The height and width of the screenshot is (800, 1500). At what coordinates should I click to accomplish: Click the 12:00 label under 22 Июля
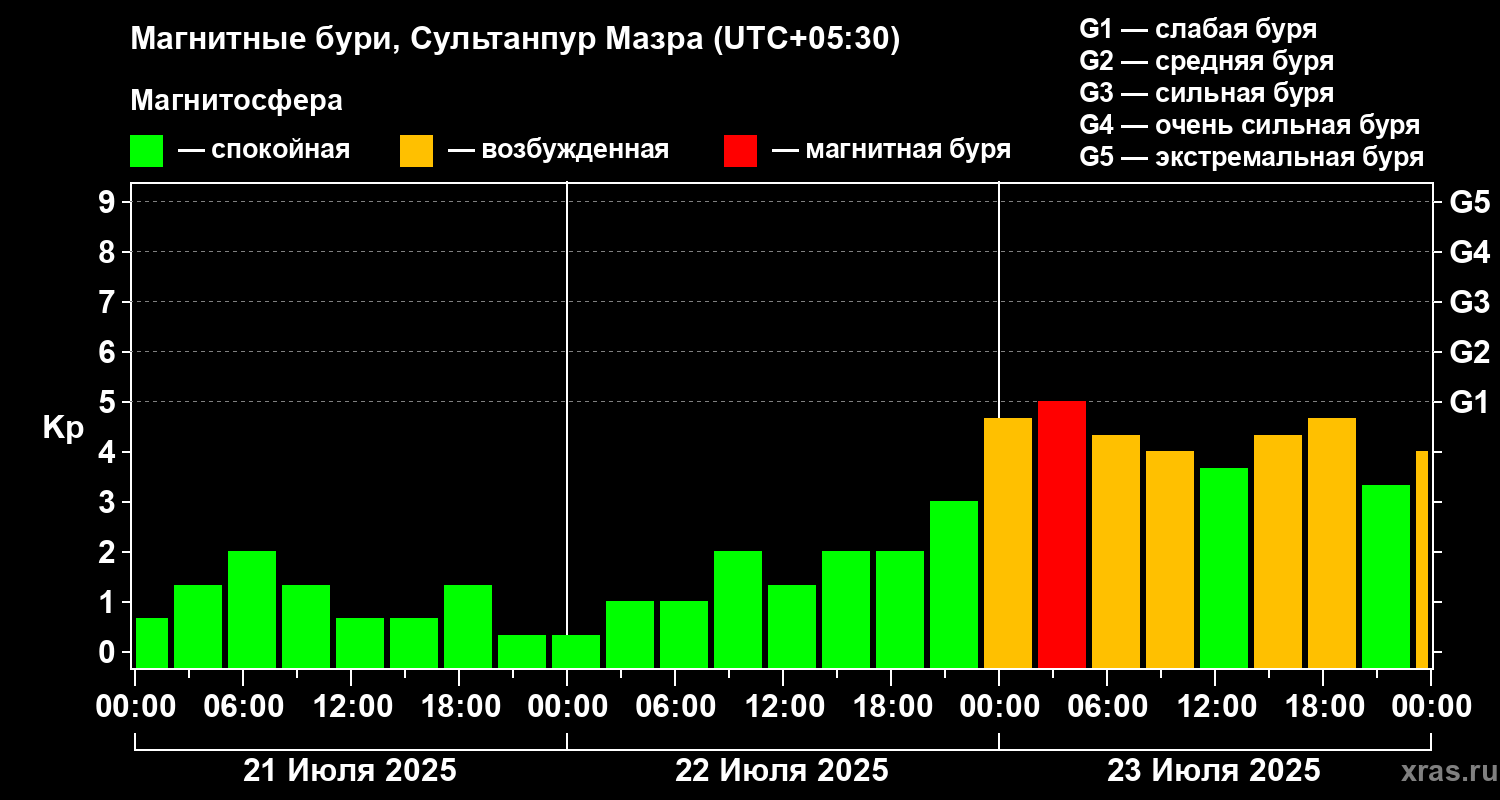[x=783, y=707]
